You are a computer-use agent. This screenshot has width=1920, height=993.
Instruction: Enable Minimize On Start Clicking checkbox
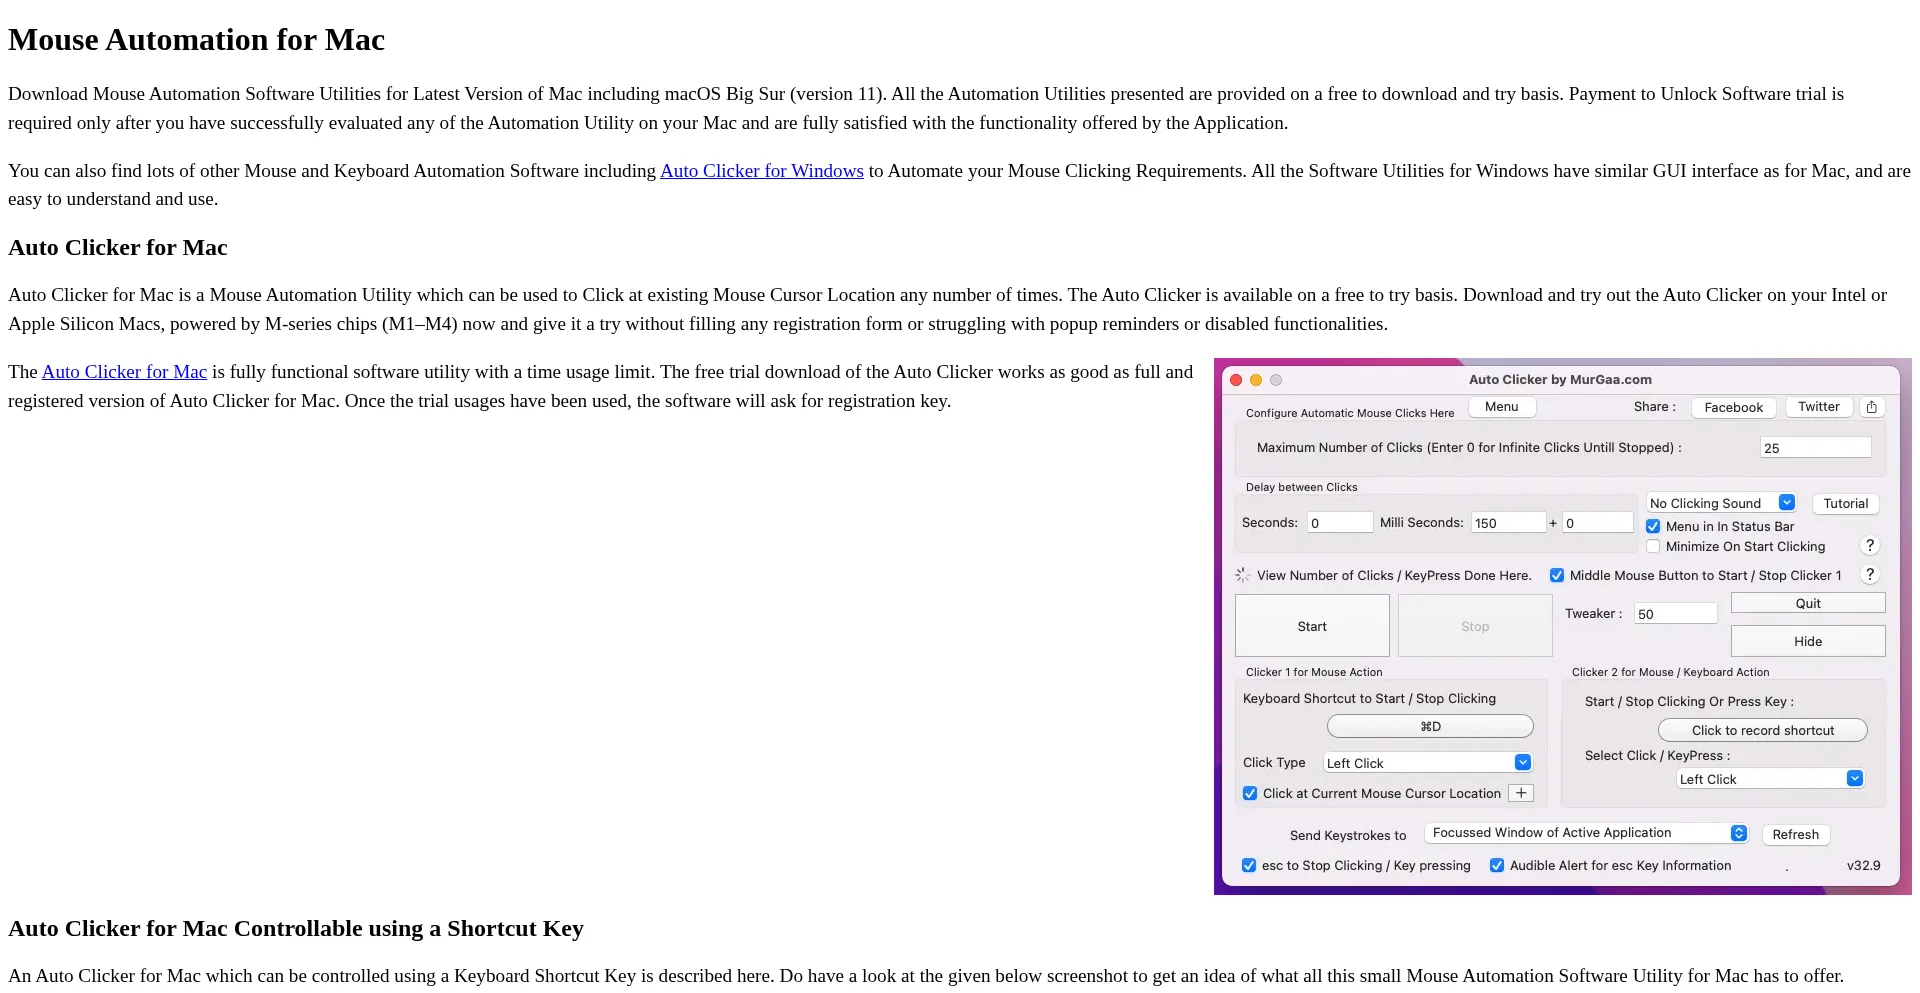tap(1653, 546)
